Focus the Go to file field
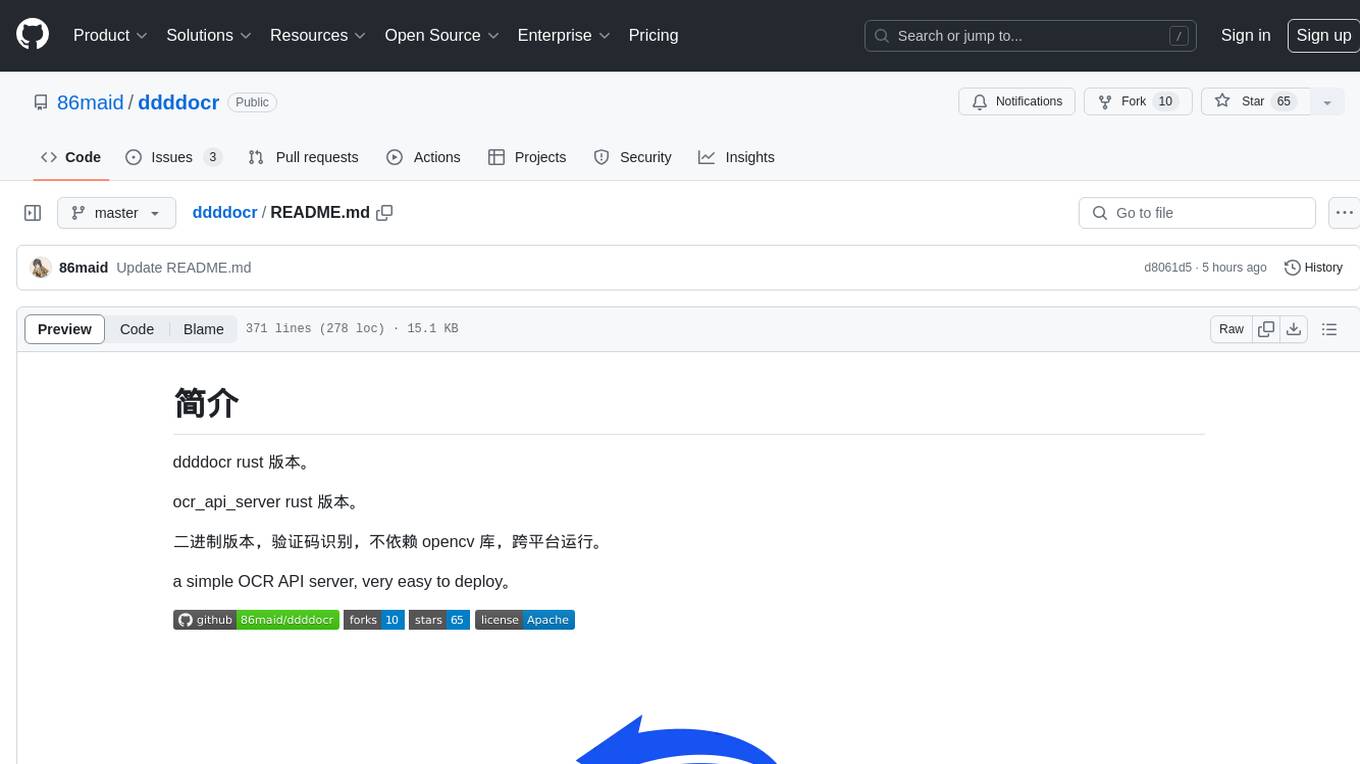1360x764 pixels. point(1197,213)
